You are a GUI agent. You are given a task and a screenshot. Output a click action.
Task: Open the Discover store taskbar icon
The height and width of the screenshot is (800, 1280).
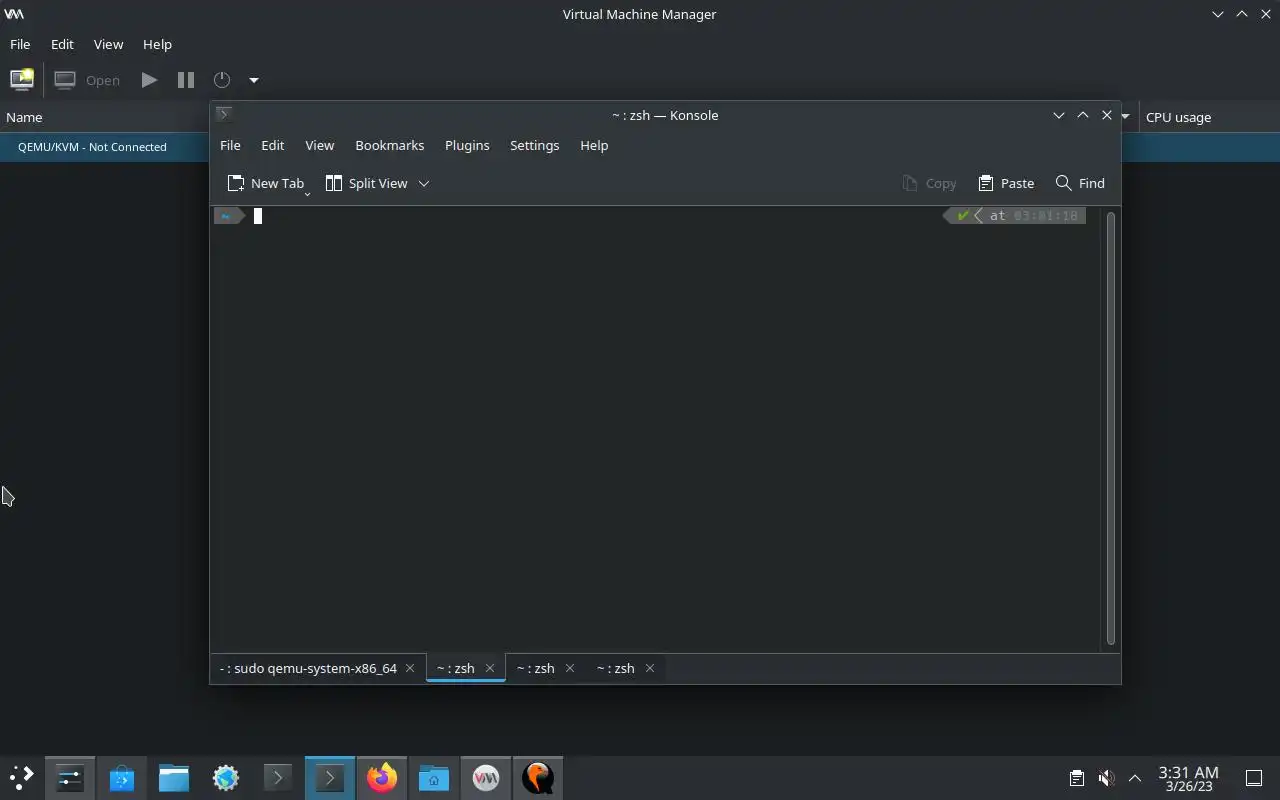point(122,777)
